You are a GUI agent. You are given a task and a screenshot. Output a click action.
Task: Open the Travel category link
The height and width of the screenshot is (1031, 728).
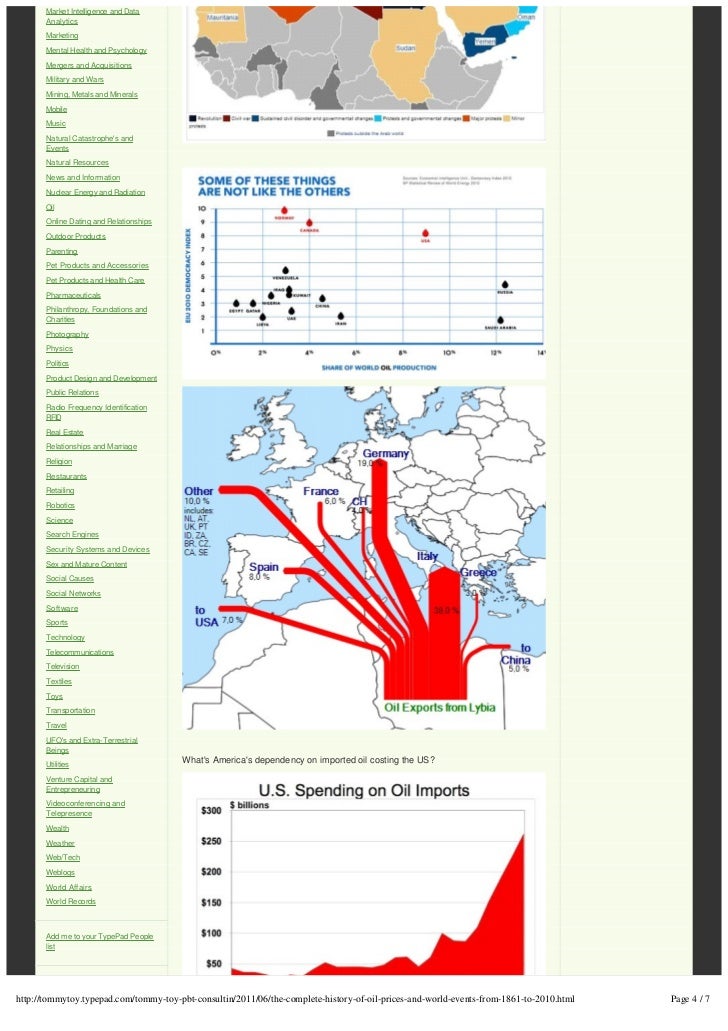point(57,726)
